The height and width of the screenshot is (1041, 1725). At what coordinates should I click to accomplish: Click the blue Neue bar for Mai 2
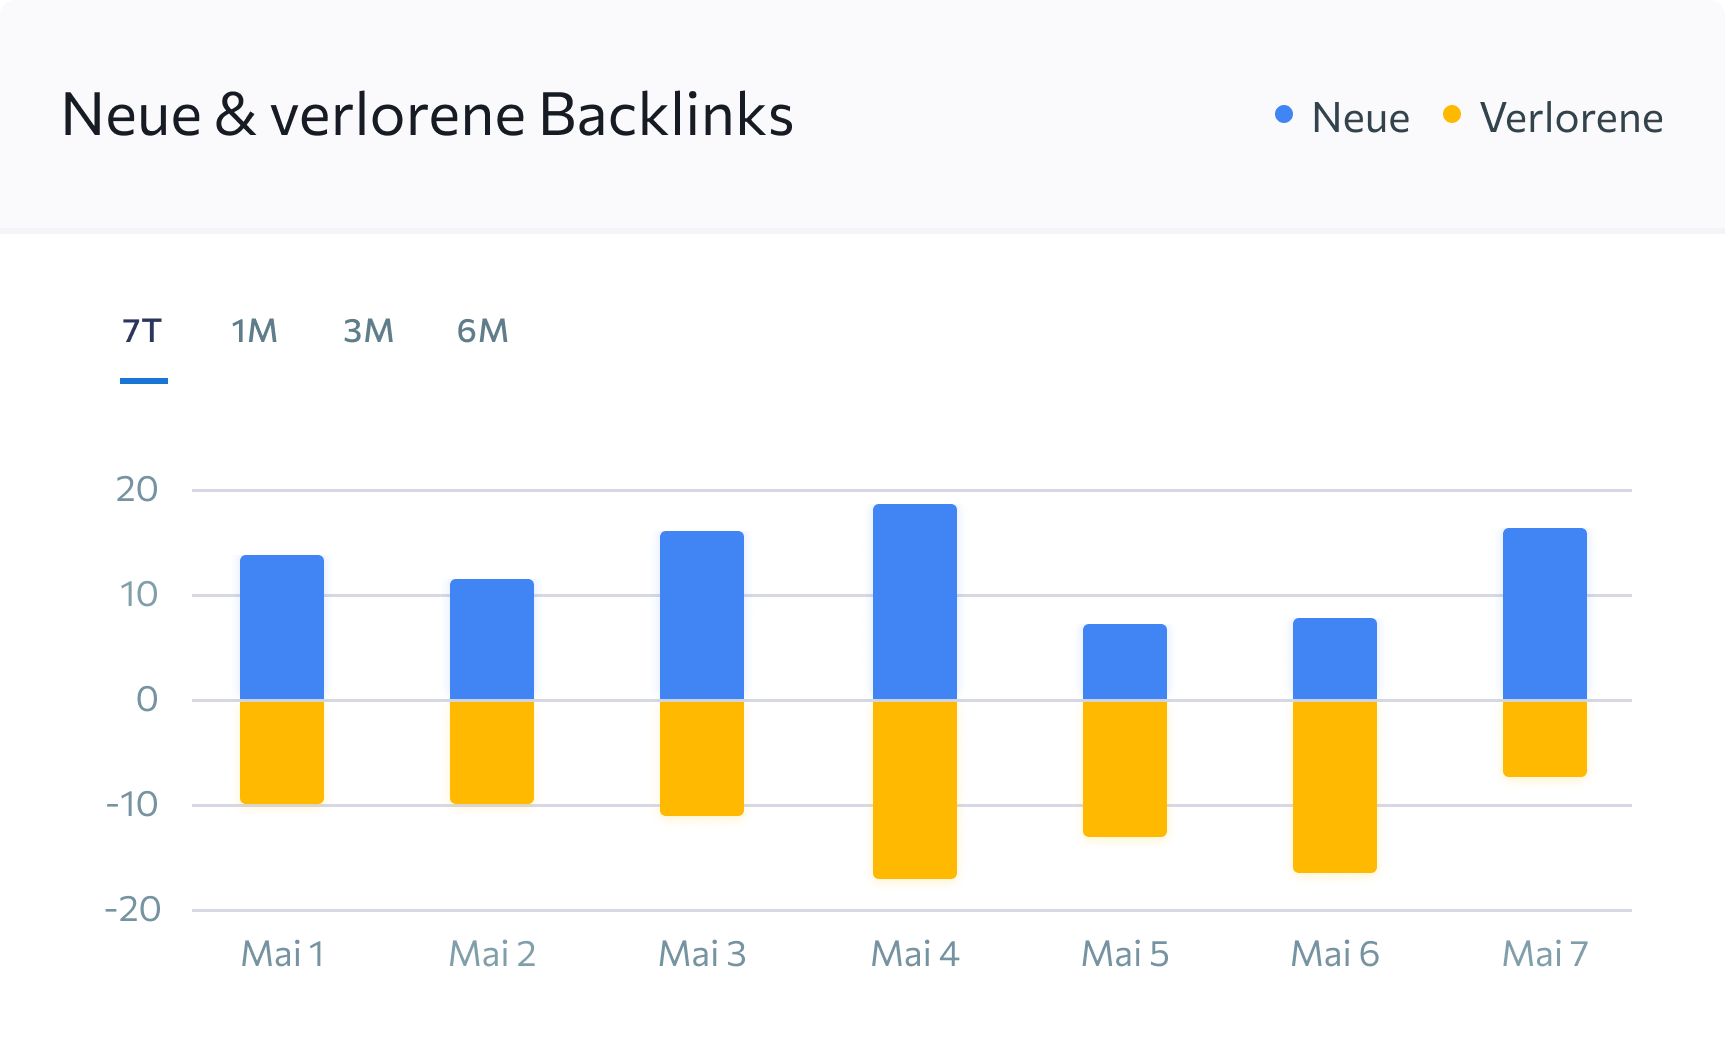click(x=492, y=639)
